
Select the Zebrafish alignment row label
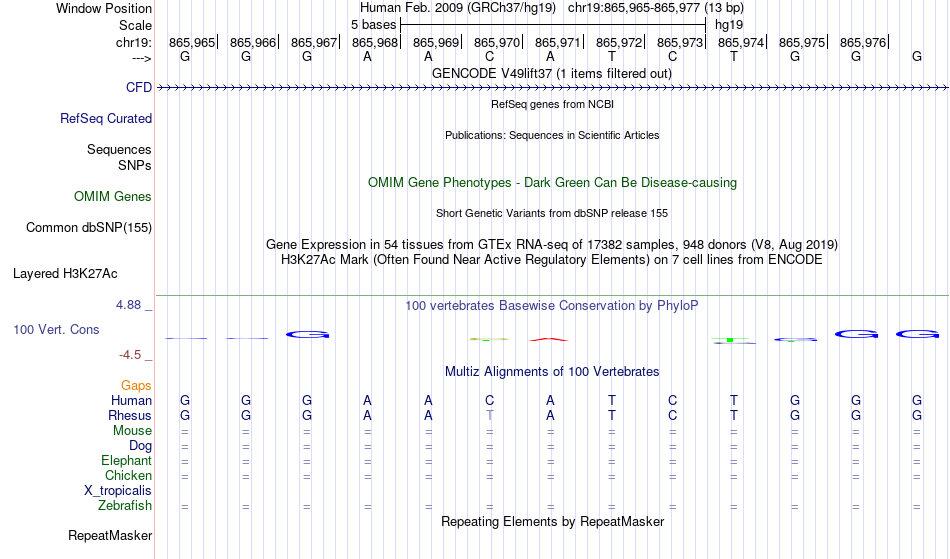125,506
